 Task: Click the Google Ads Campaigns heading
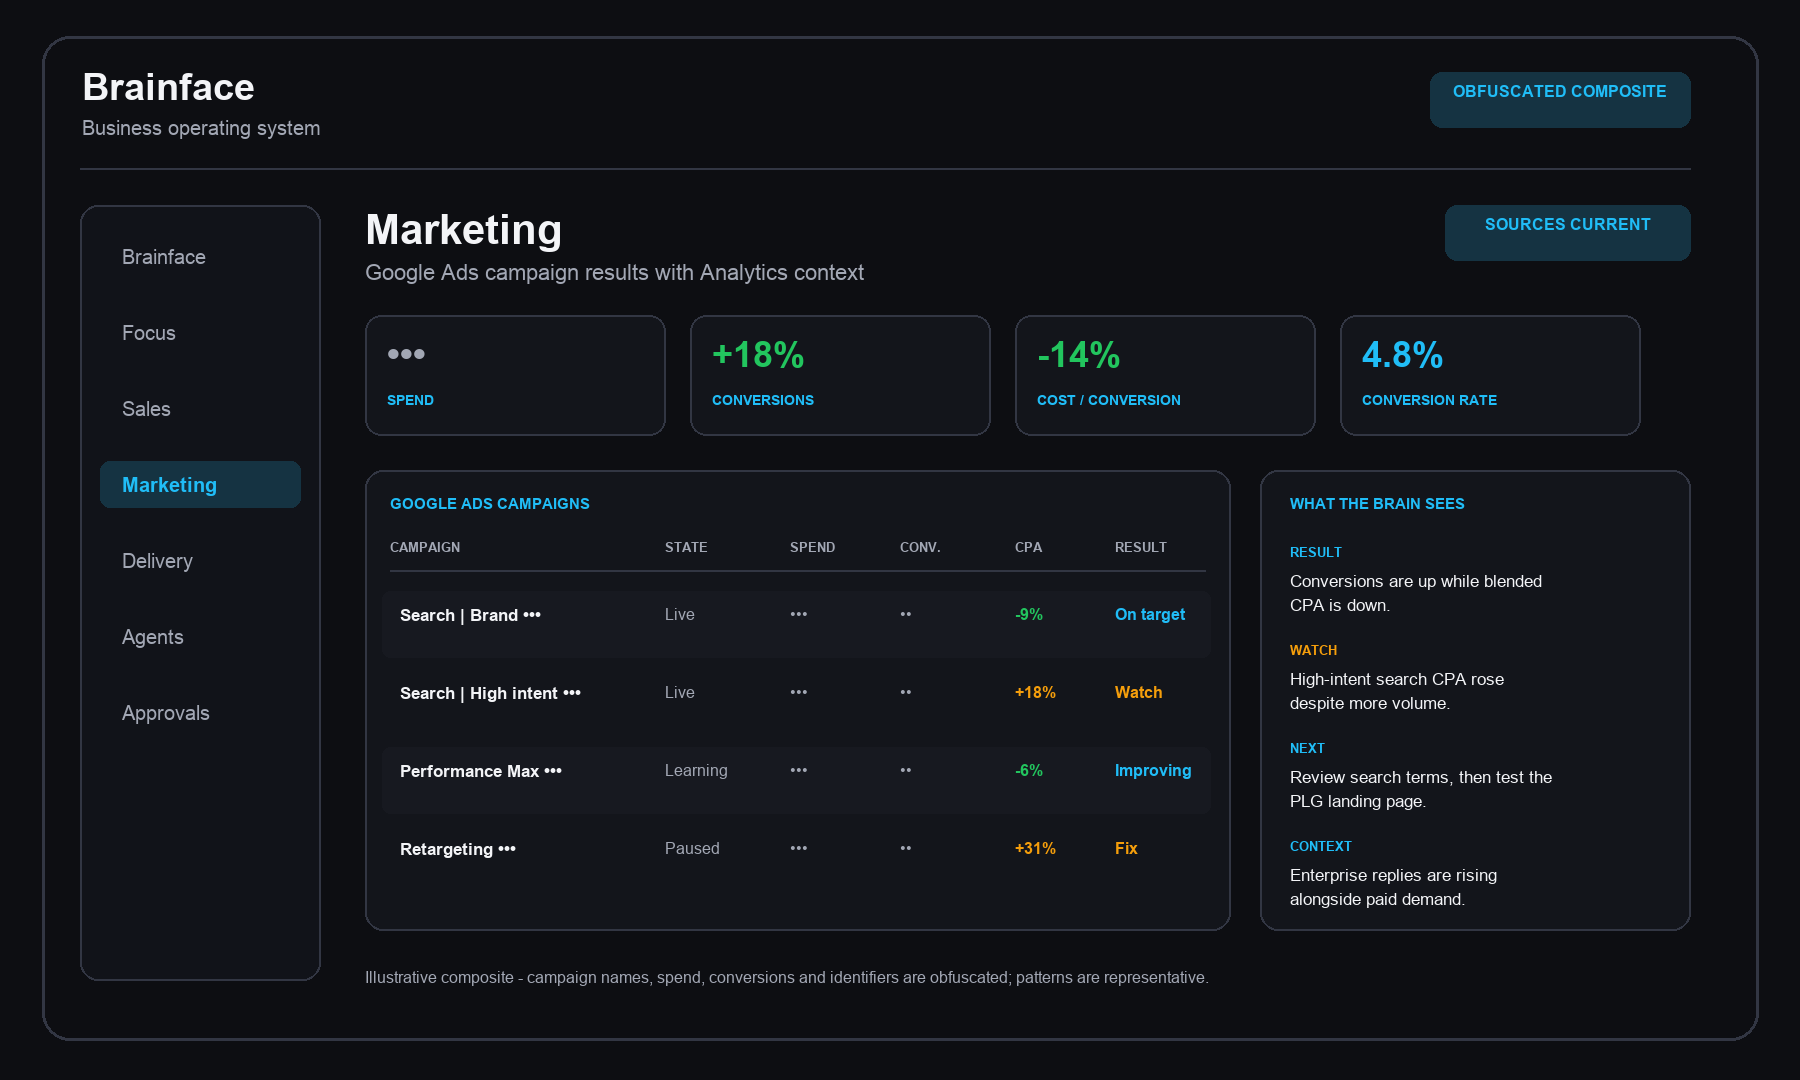490,504
